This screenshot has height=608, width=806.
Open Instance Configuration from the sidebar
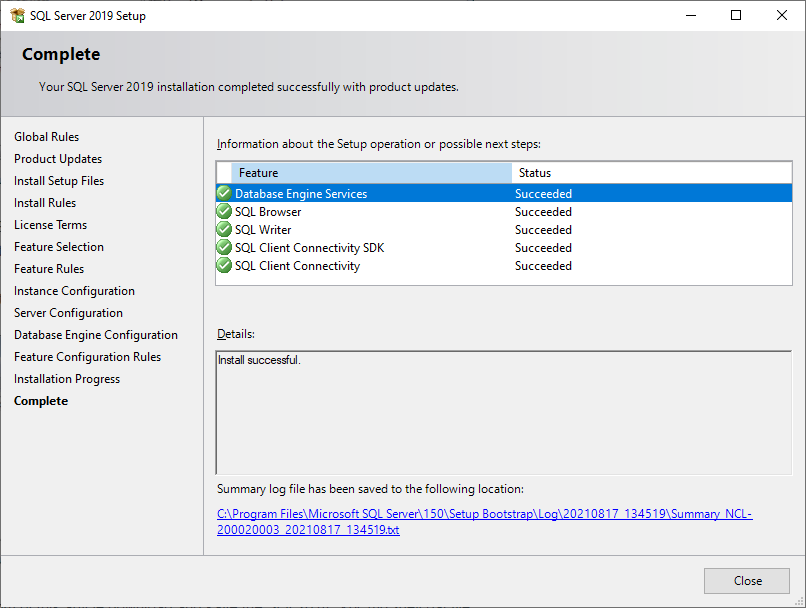click(x=75, y=290)
